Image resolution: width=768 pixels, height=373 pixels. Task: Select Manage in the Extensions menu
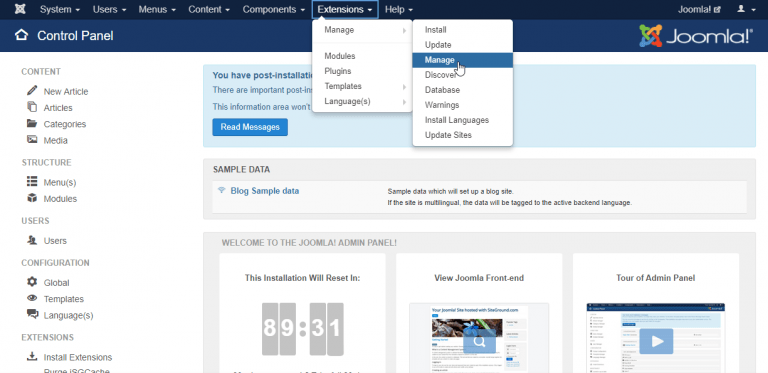(362, 30)
